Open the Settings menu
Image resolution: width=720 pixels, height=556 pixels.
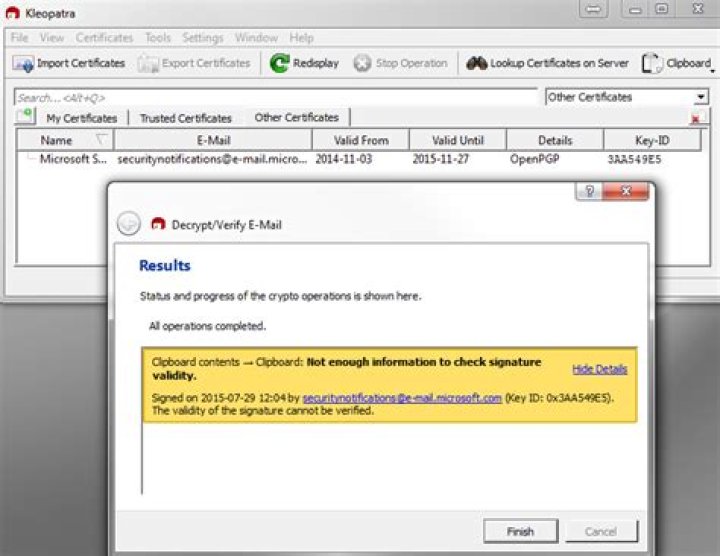(202, 38)
